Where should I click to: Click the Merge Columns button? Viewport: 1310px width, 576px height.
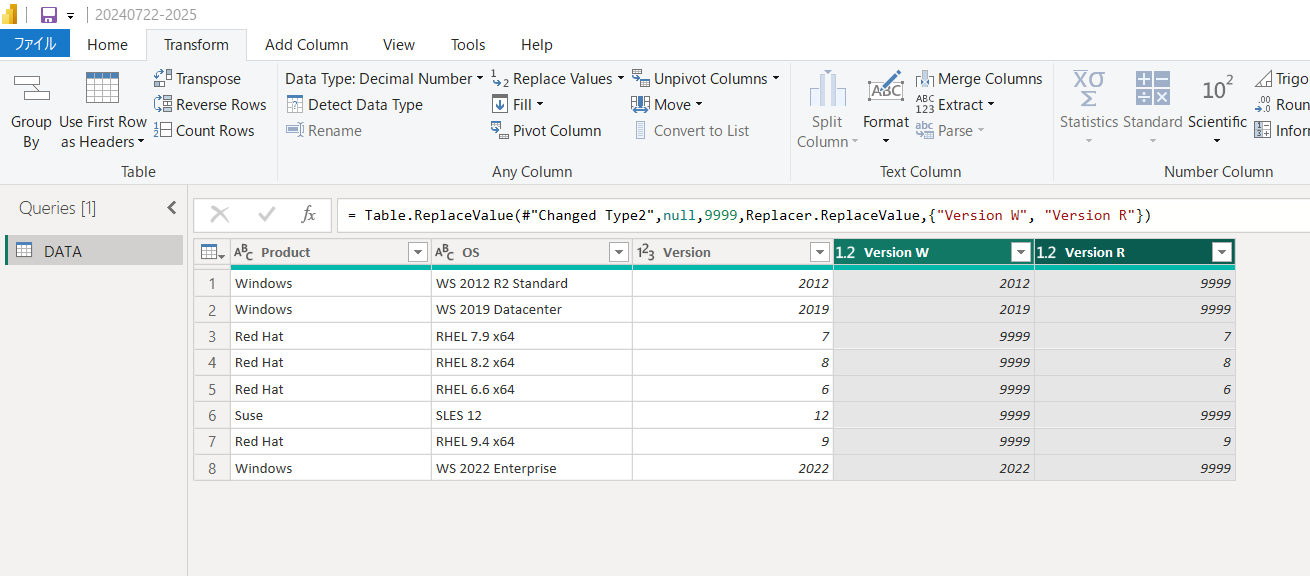[x=979, y=78]
